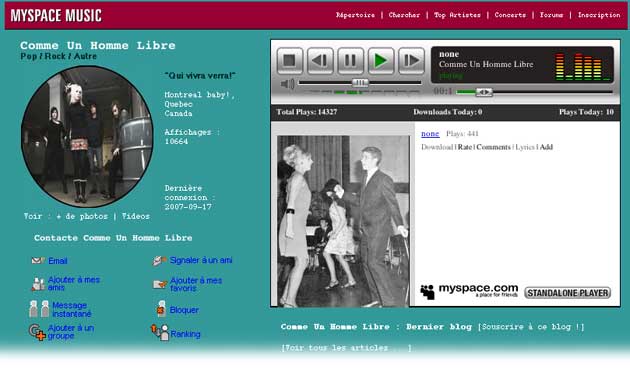Go to the Inscription page
Screen dimensions: 630x369
coord(599,15)
